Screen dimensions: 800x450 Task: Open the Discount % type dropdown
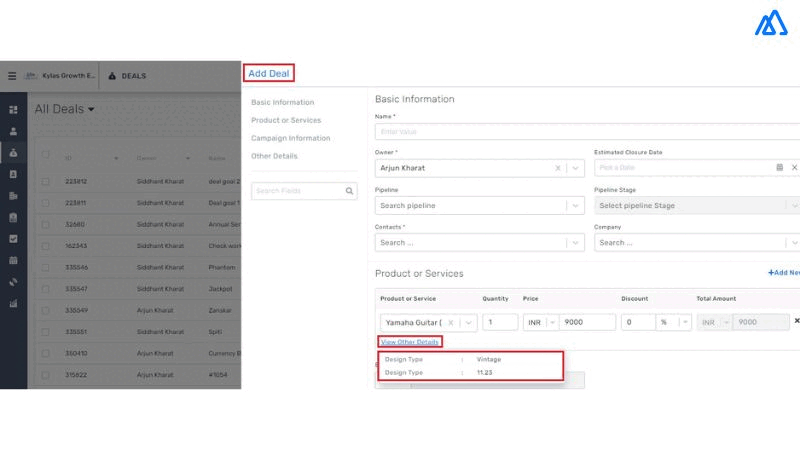click(685, 322)
